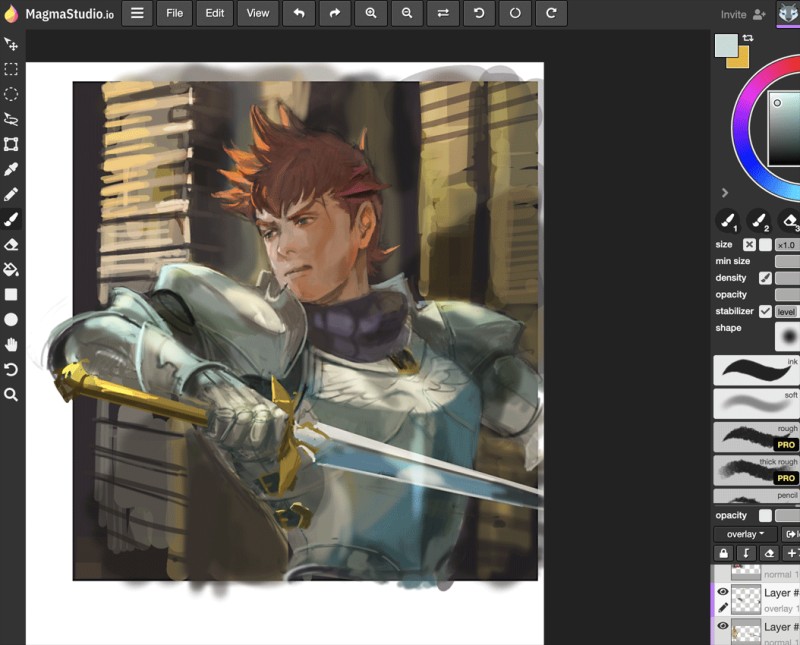
Task: Click the Invite button
Action: [743, 14]
